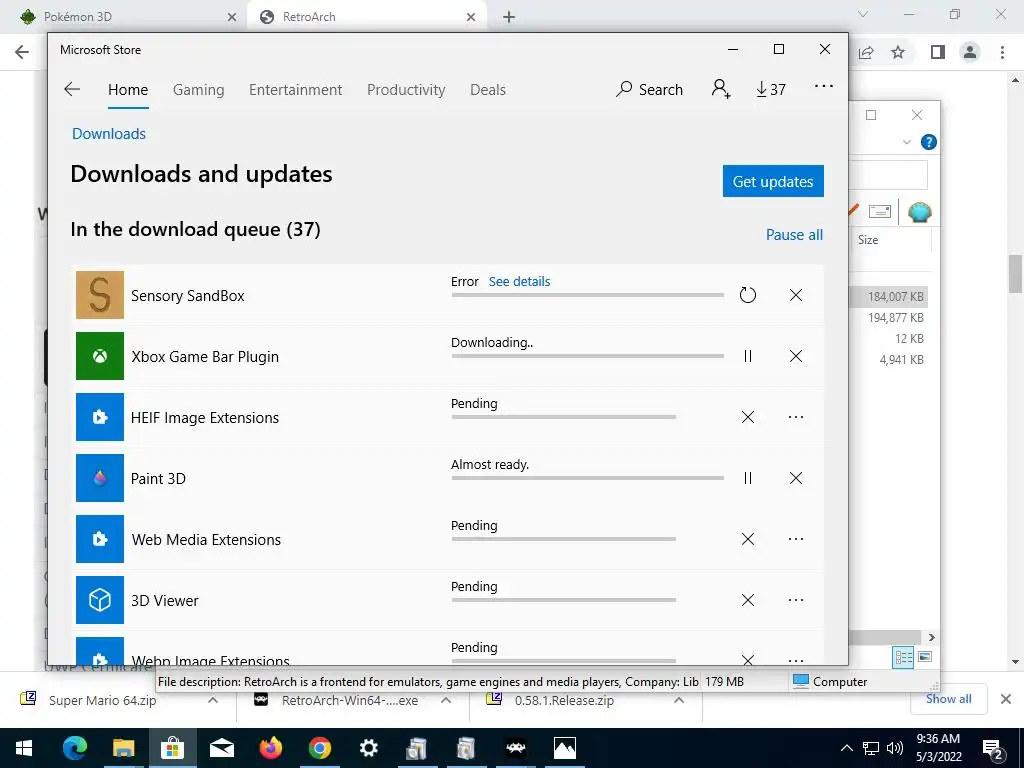Open Chrome profile avatar

970,52
